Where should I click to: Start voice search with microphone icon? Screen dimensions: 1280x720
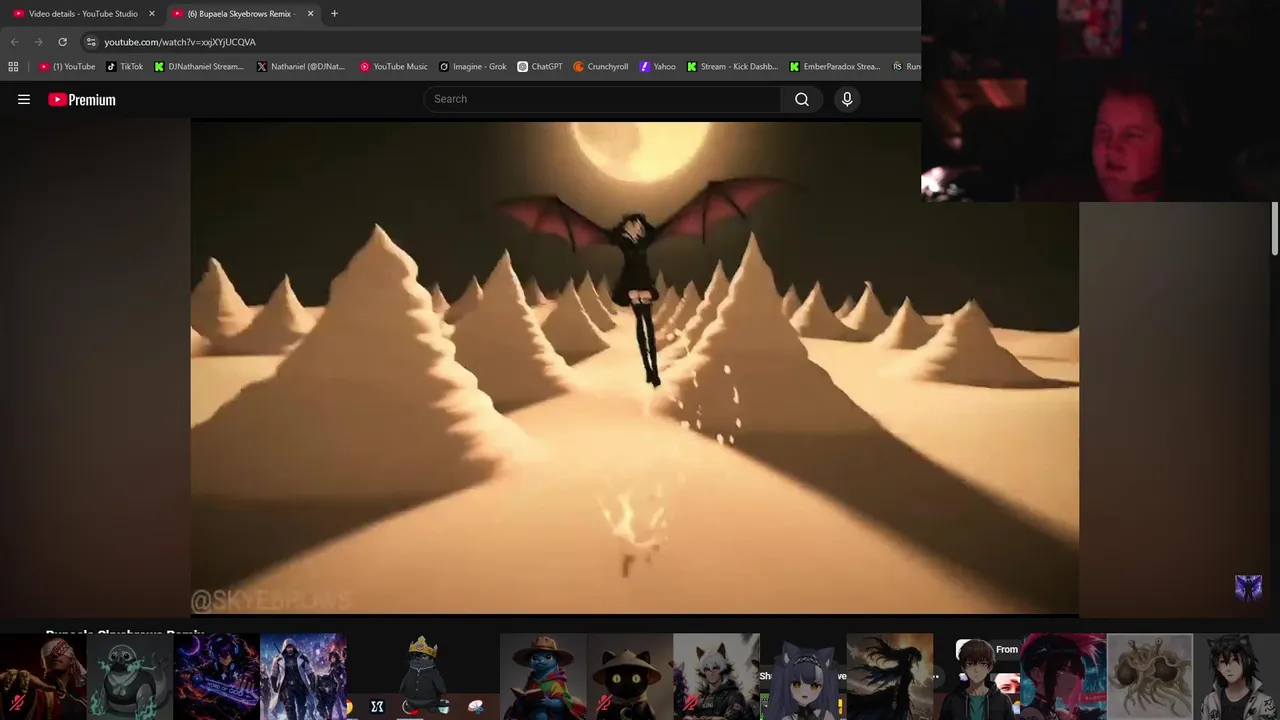[847, 99]
